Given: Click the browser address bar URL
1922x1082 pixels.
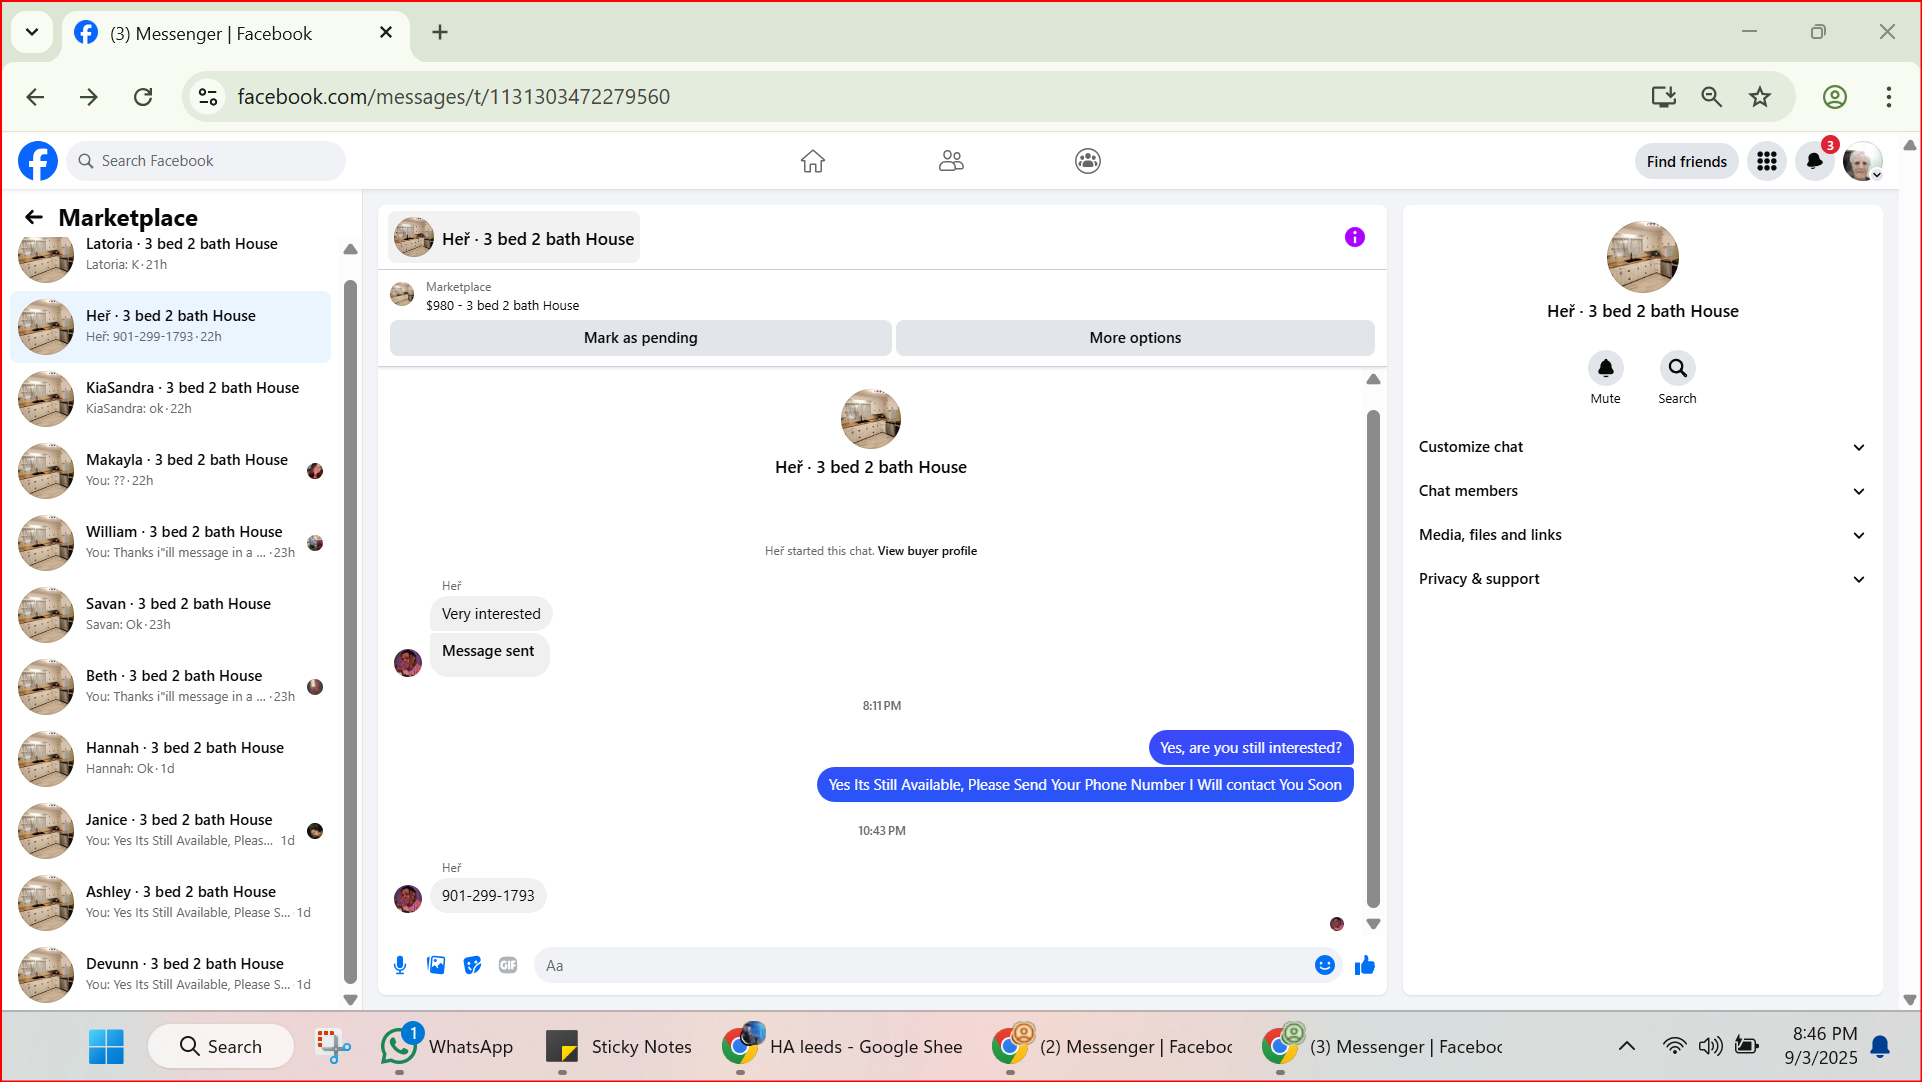Looking at the screenshot, I should [x=453, y=97].
